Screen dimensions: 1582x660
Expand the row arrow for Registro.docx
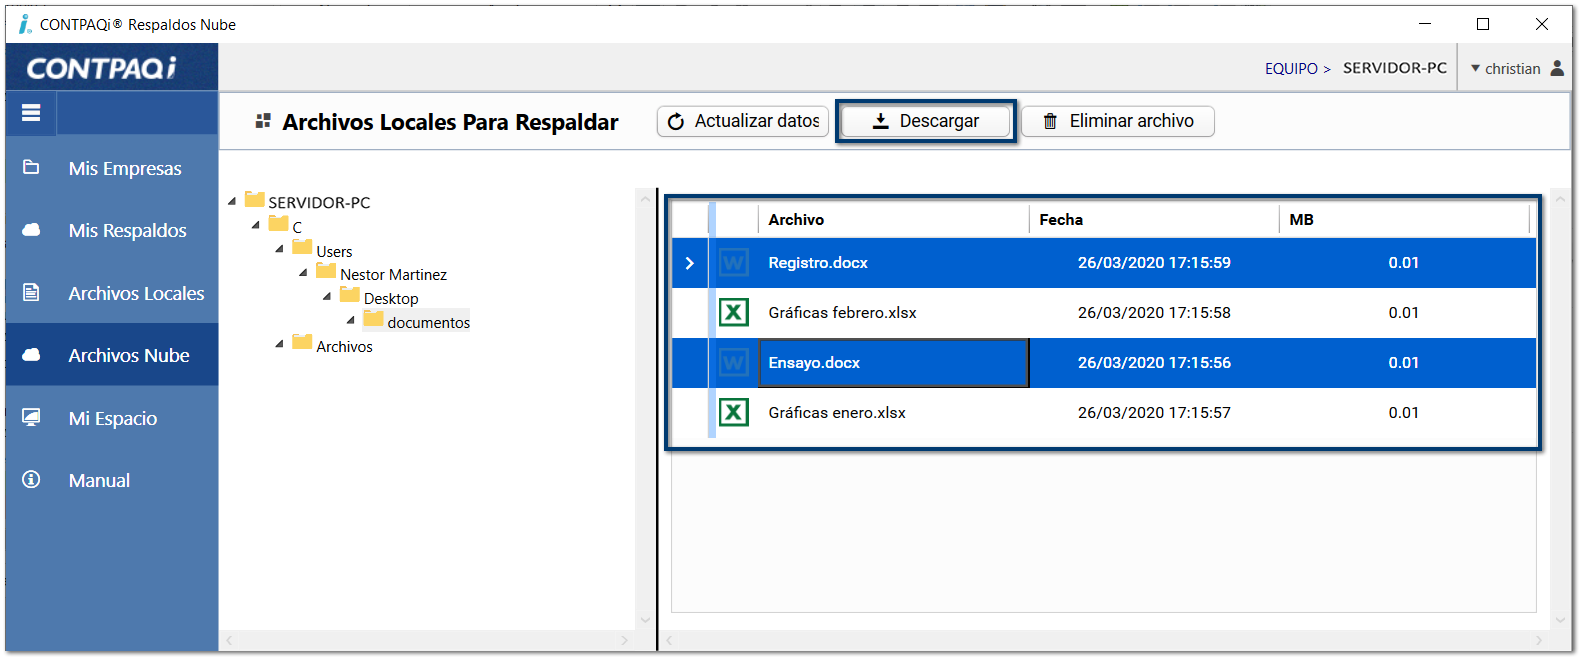[689, 263]
